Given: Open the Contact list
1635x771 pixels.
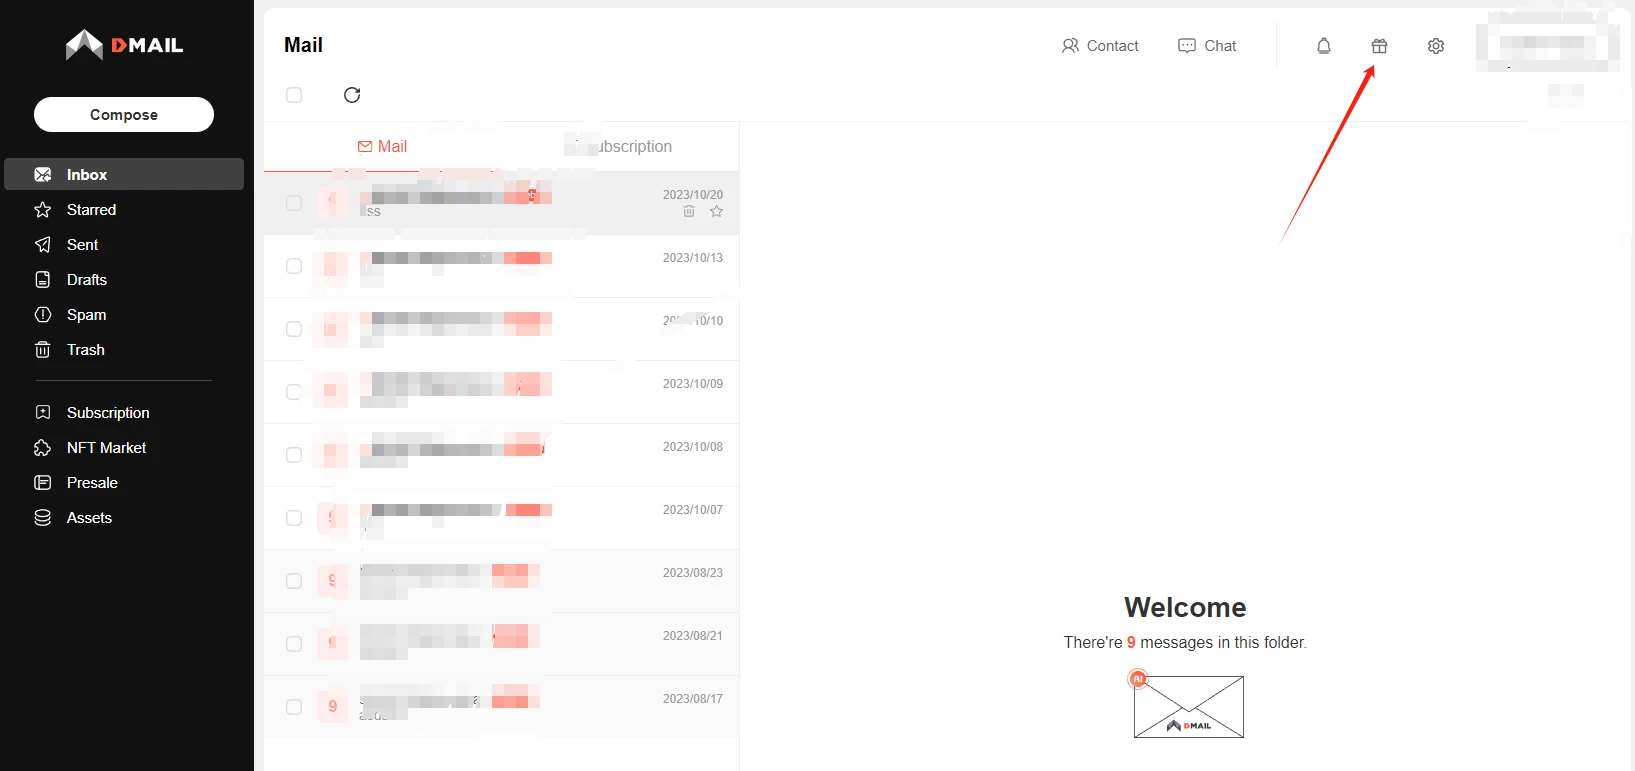Looking at the screenshot, I should click(x=1100, y=46).
